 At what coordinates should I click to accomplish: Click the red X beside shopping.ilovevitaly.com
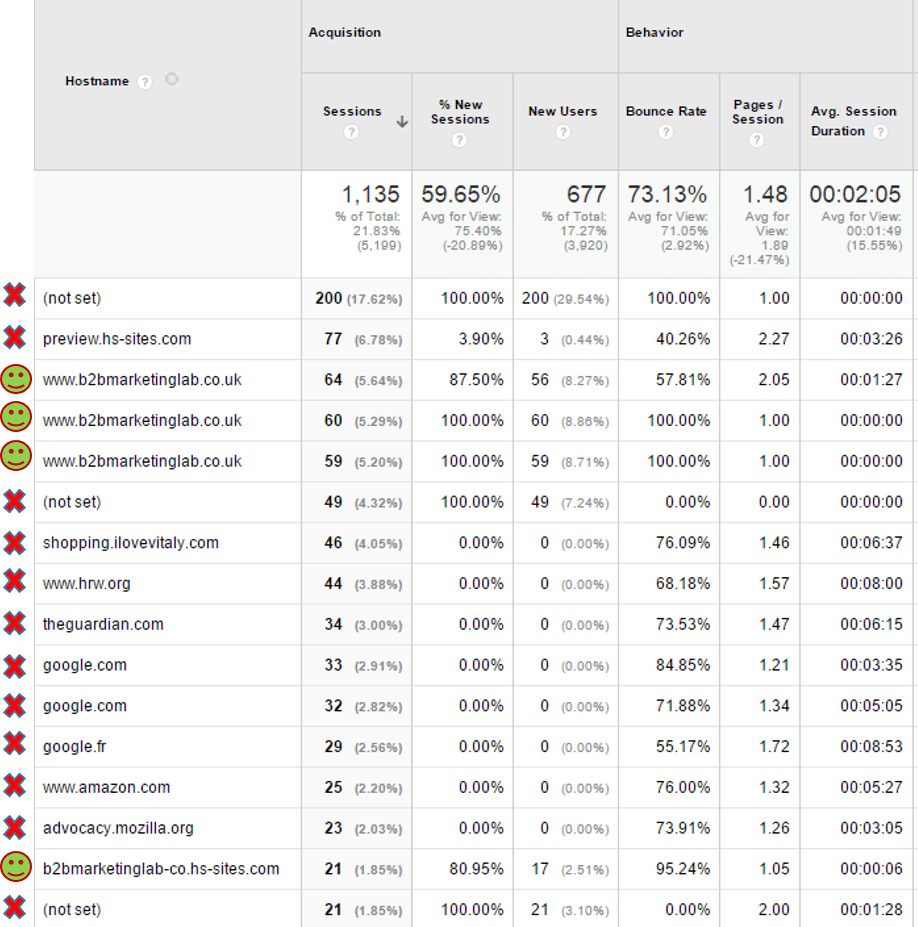click(x=15, y=542)
